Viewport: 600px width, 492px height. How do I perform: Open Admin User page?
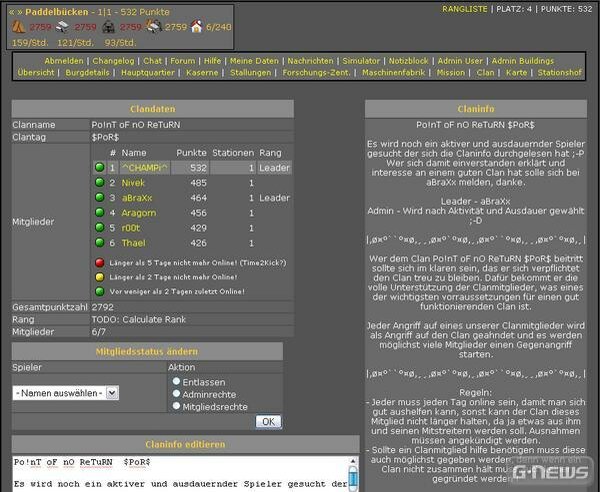point(460,61)
